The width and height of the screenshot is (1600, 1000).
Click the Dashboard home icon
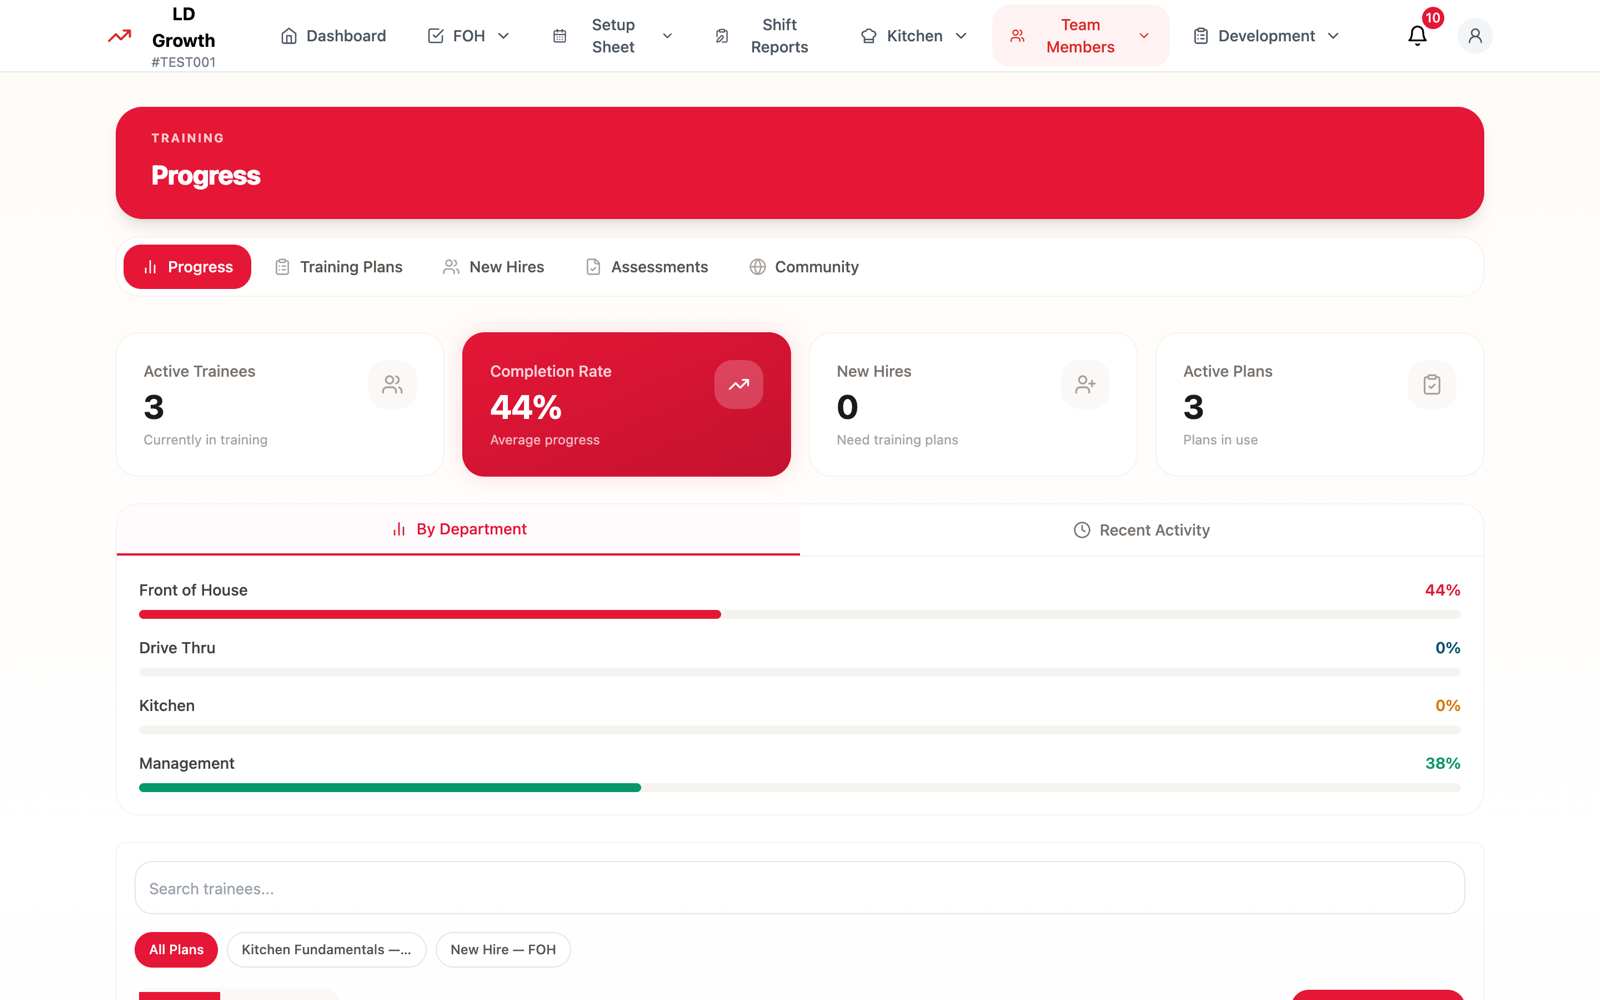[x=289, y=36]
